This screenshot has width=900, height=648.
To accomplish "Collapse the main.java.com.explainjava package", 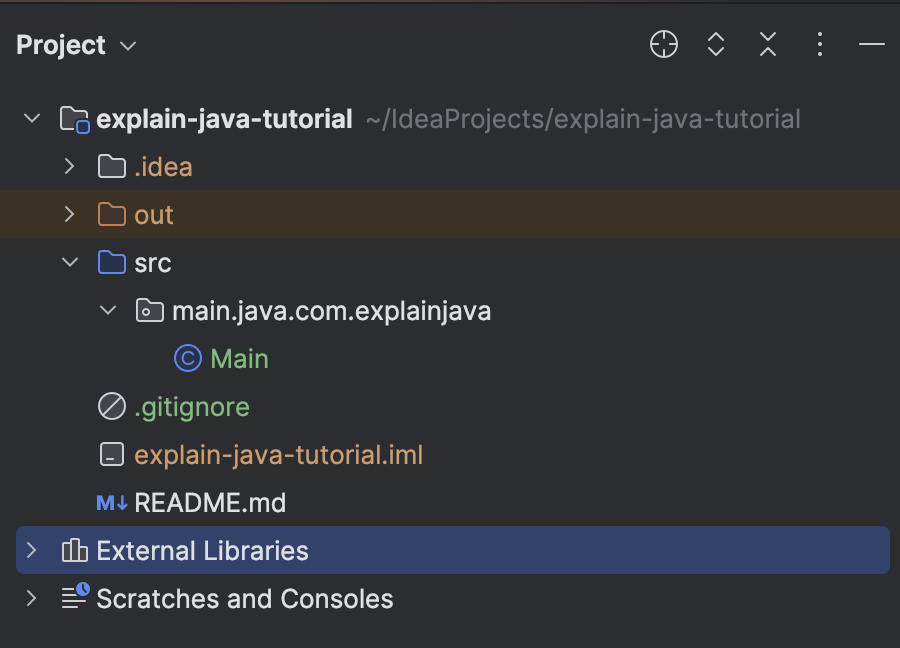I will (108, 311).
